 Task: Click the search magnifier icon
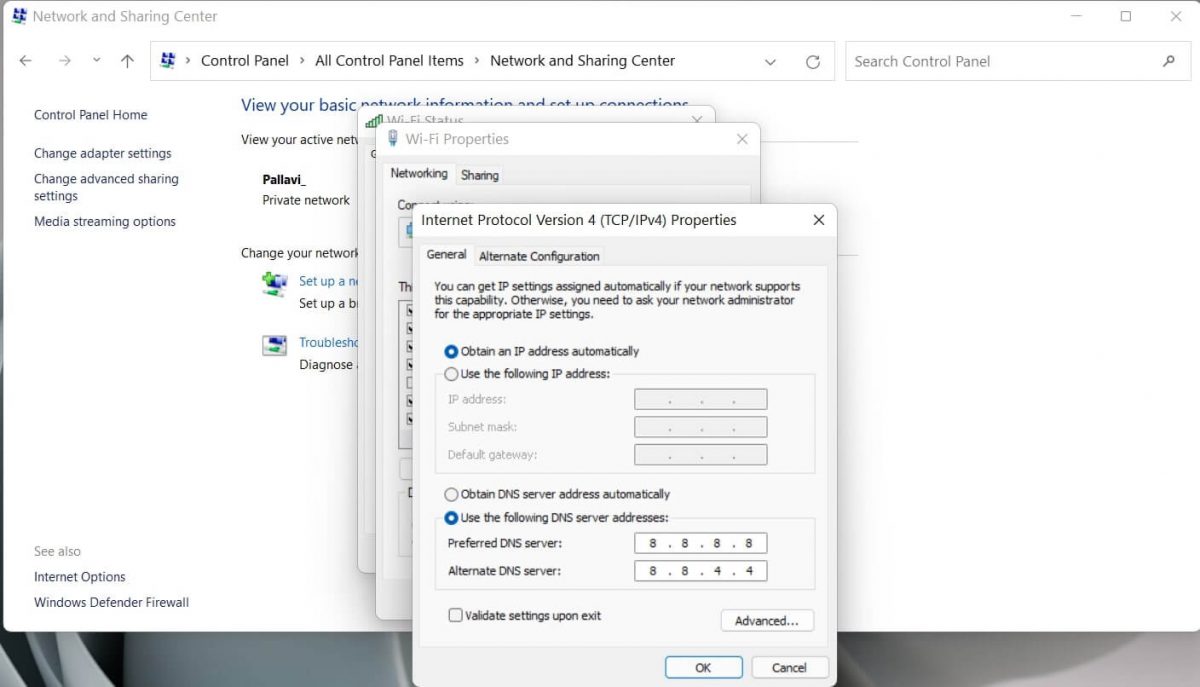(1168, 61)
